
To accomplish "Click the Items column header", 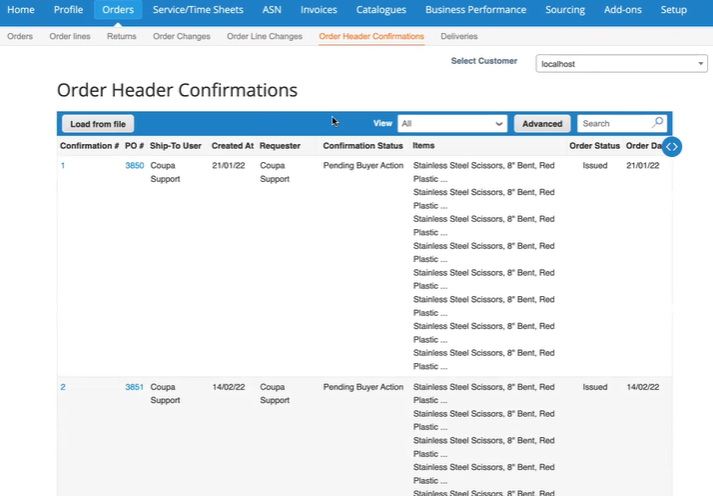I will (x=423, y=145).
